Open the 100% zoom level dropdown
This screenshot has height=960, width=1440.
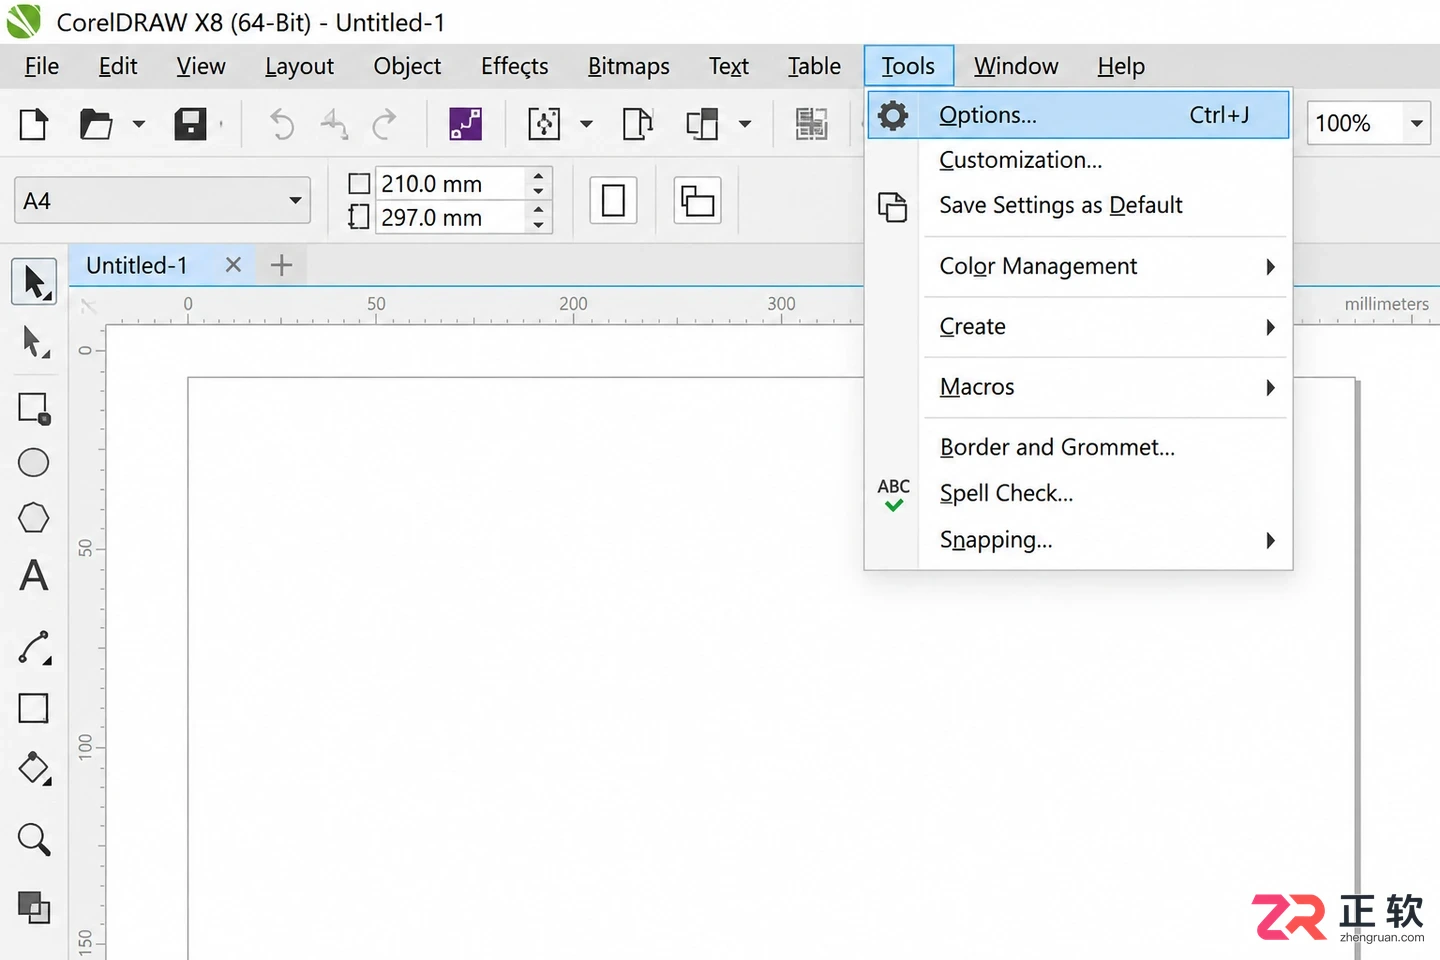(1417, 124)
